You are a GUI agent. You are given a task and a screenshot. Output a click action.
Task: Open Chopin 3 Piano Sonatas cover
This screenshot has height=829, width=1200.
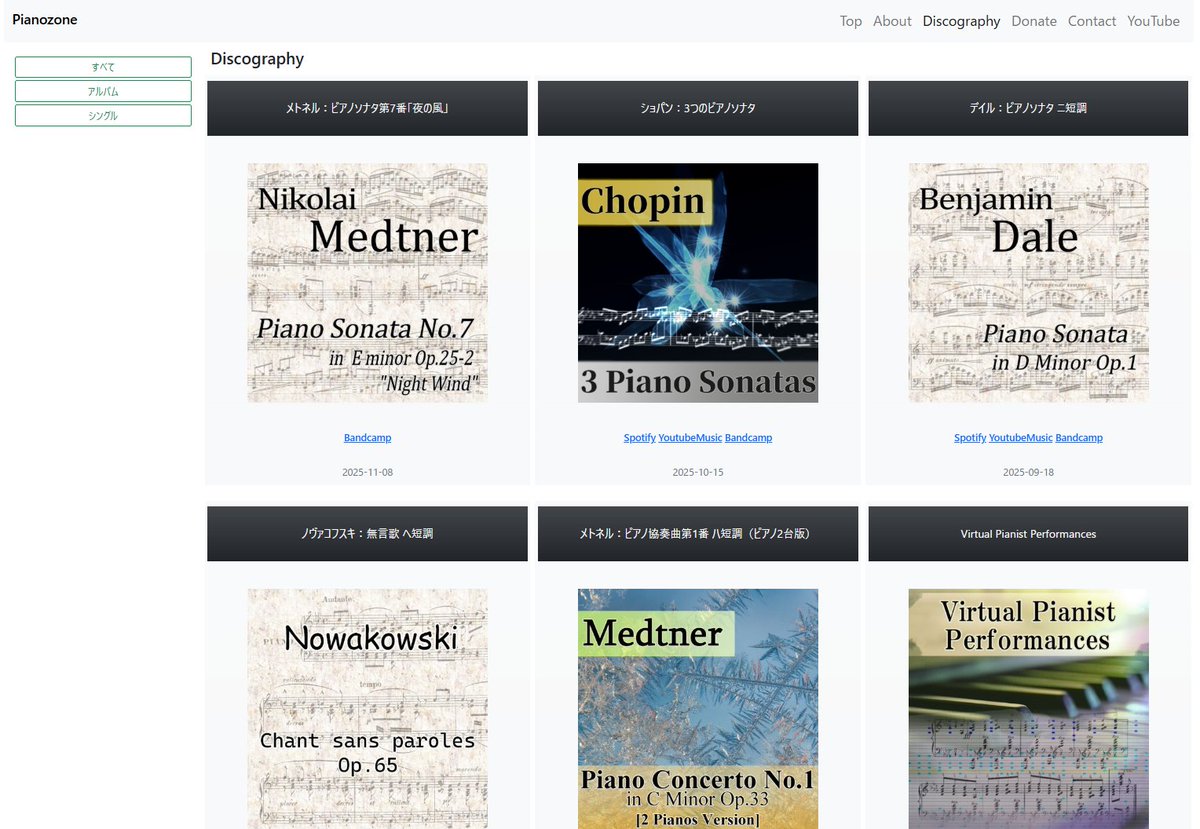click(x=698, y=283)
